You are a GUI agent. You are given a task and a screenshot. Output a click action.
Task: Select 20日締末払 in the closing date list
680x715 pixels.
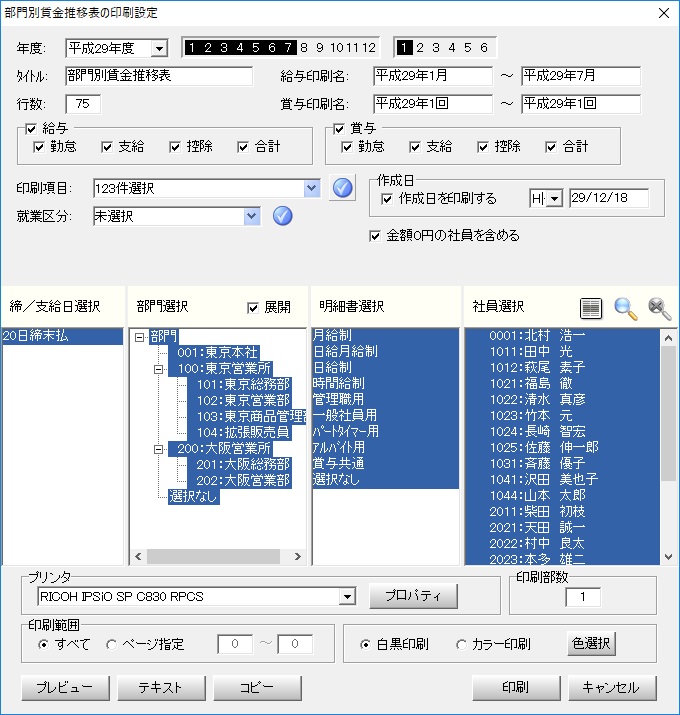coord(62,336)
